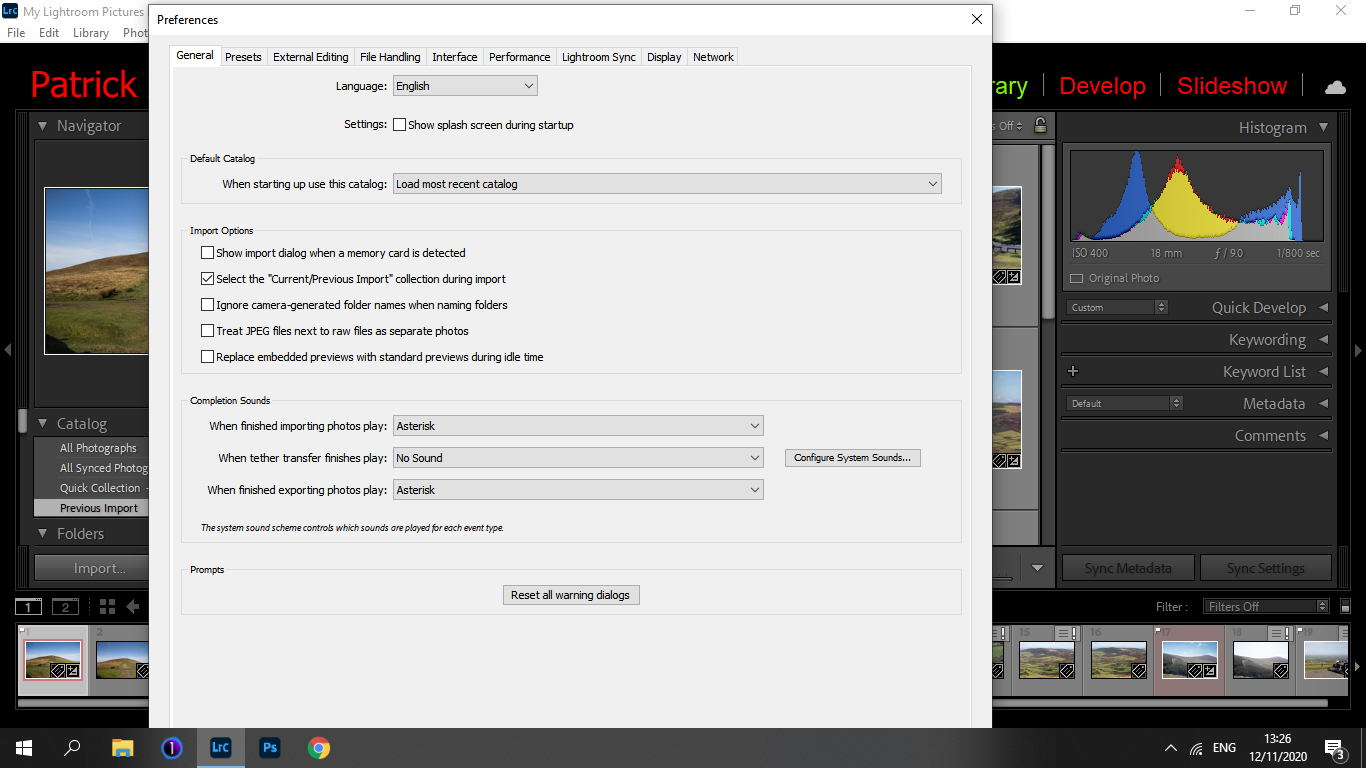Open the "When starting up use this catalog" dropdown

[x=666, y=183]
